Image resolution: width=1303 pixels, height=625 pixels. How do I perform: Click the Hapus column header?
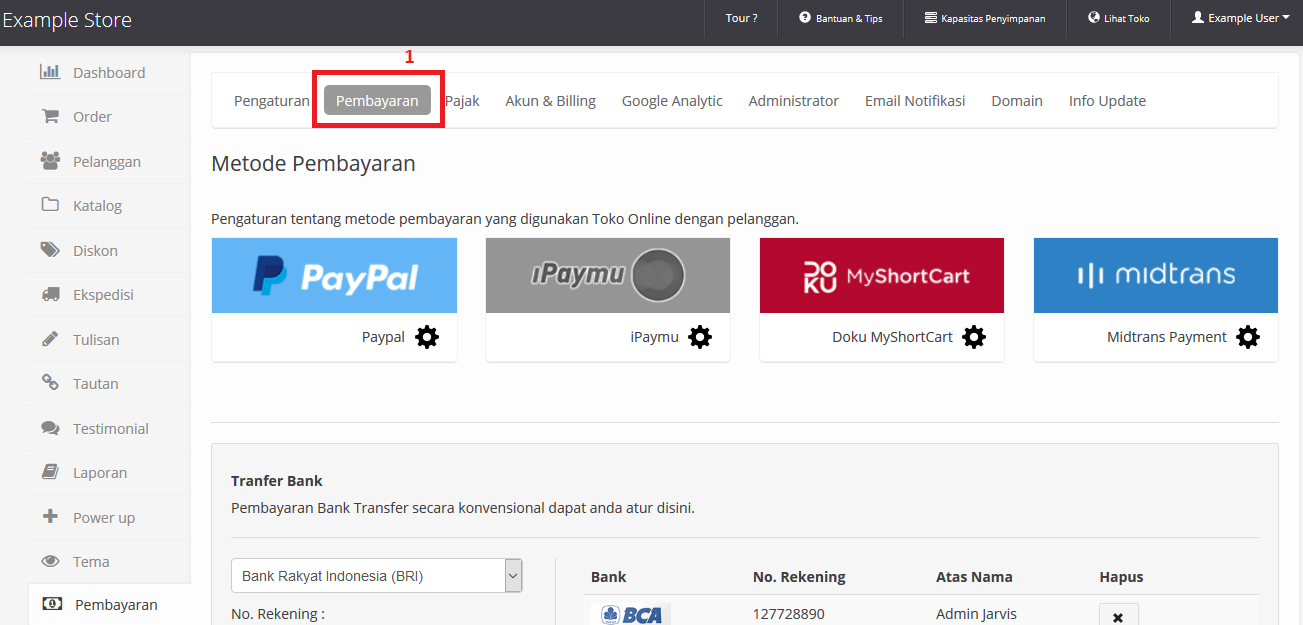(1121, 577)
